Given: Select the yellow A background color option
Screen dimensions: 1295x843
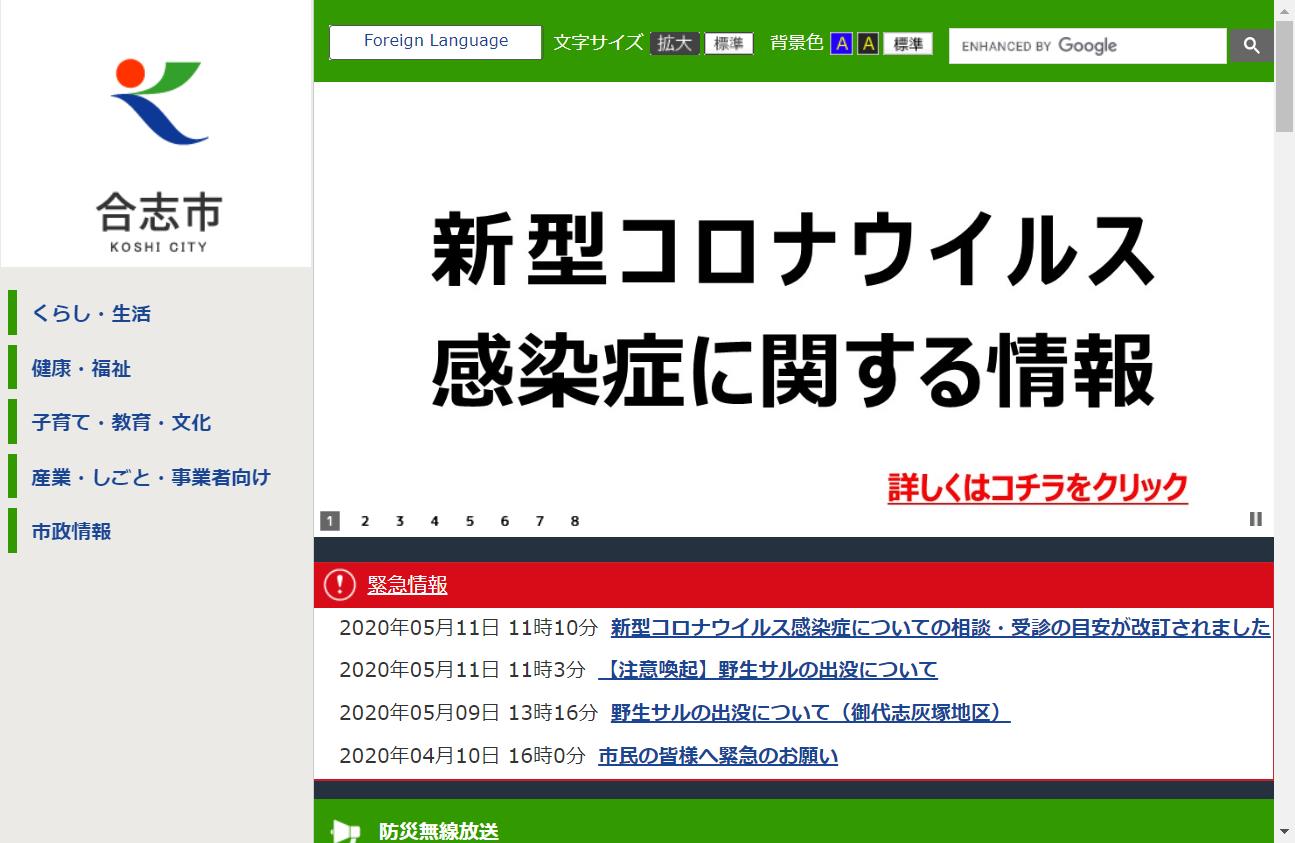Looking at the screenshot, I should tap(868, 43).
